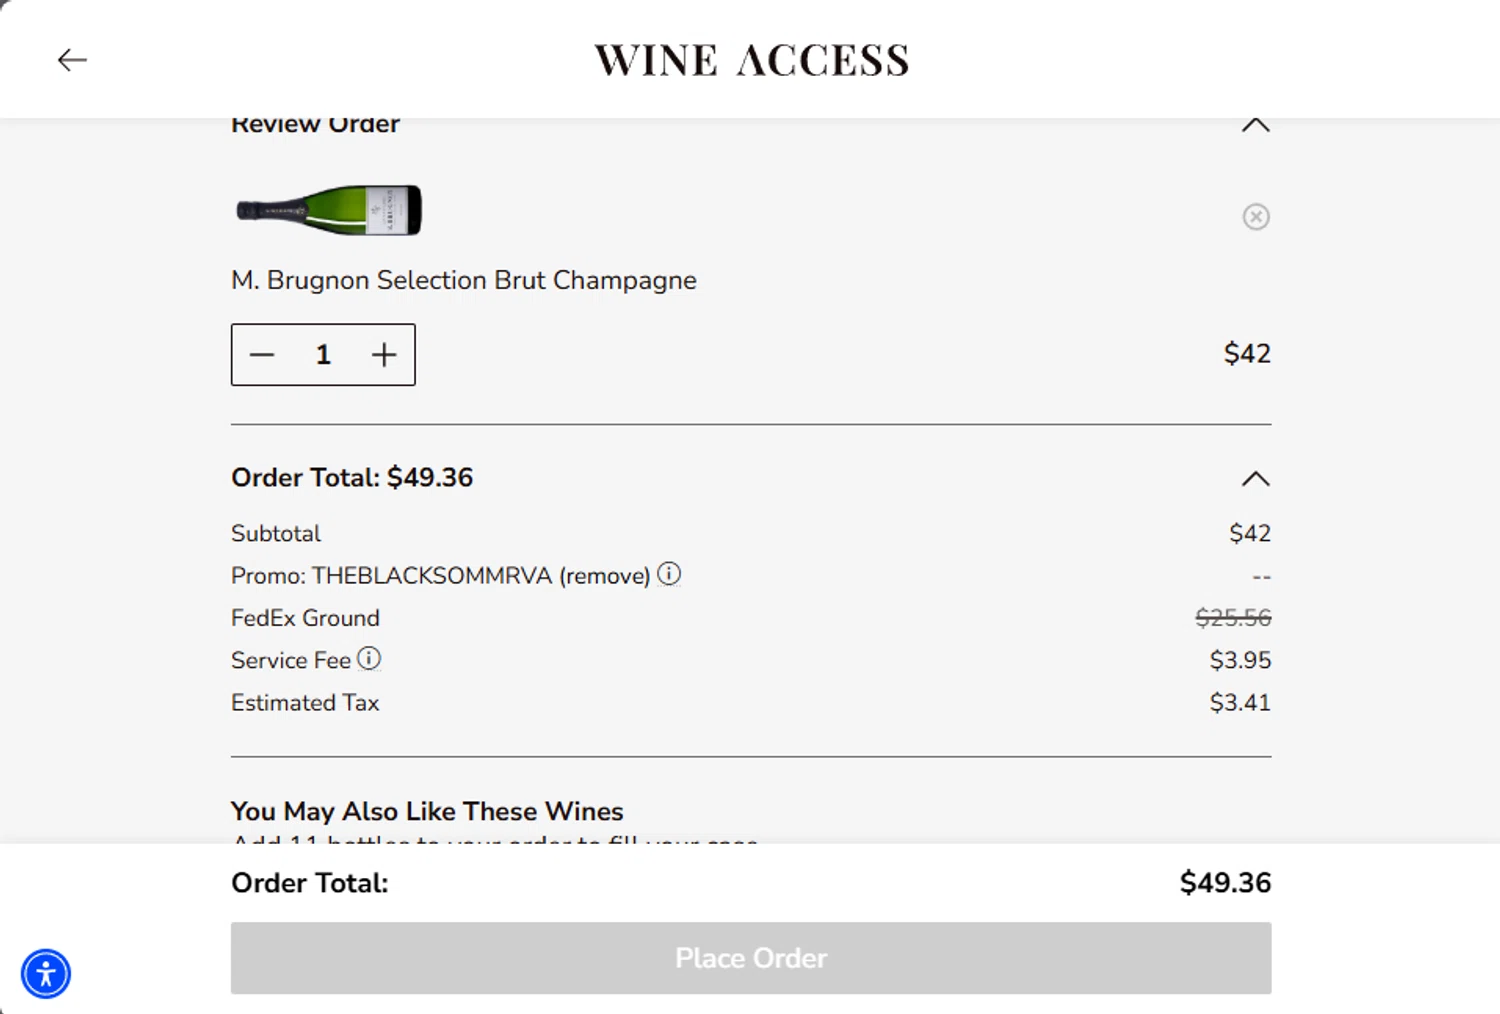The height and width of the screenshot is (1014, 1500).
Task: Open the champagne bottle thumbnail
Action: pos(329,210)
